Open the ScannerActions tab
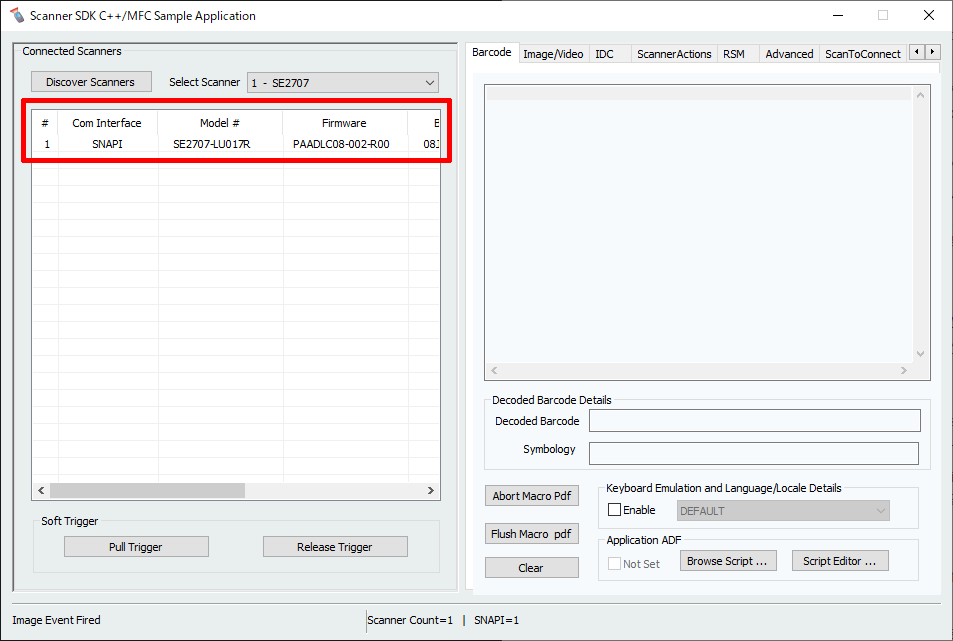Screen dimensions: 953x641 (x=674, y=54)
